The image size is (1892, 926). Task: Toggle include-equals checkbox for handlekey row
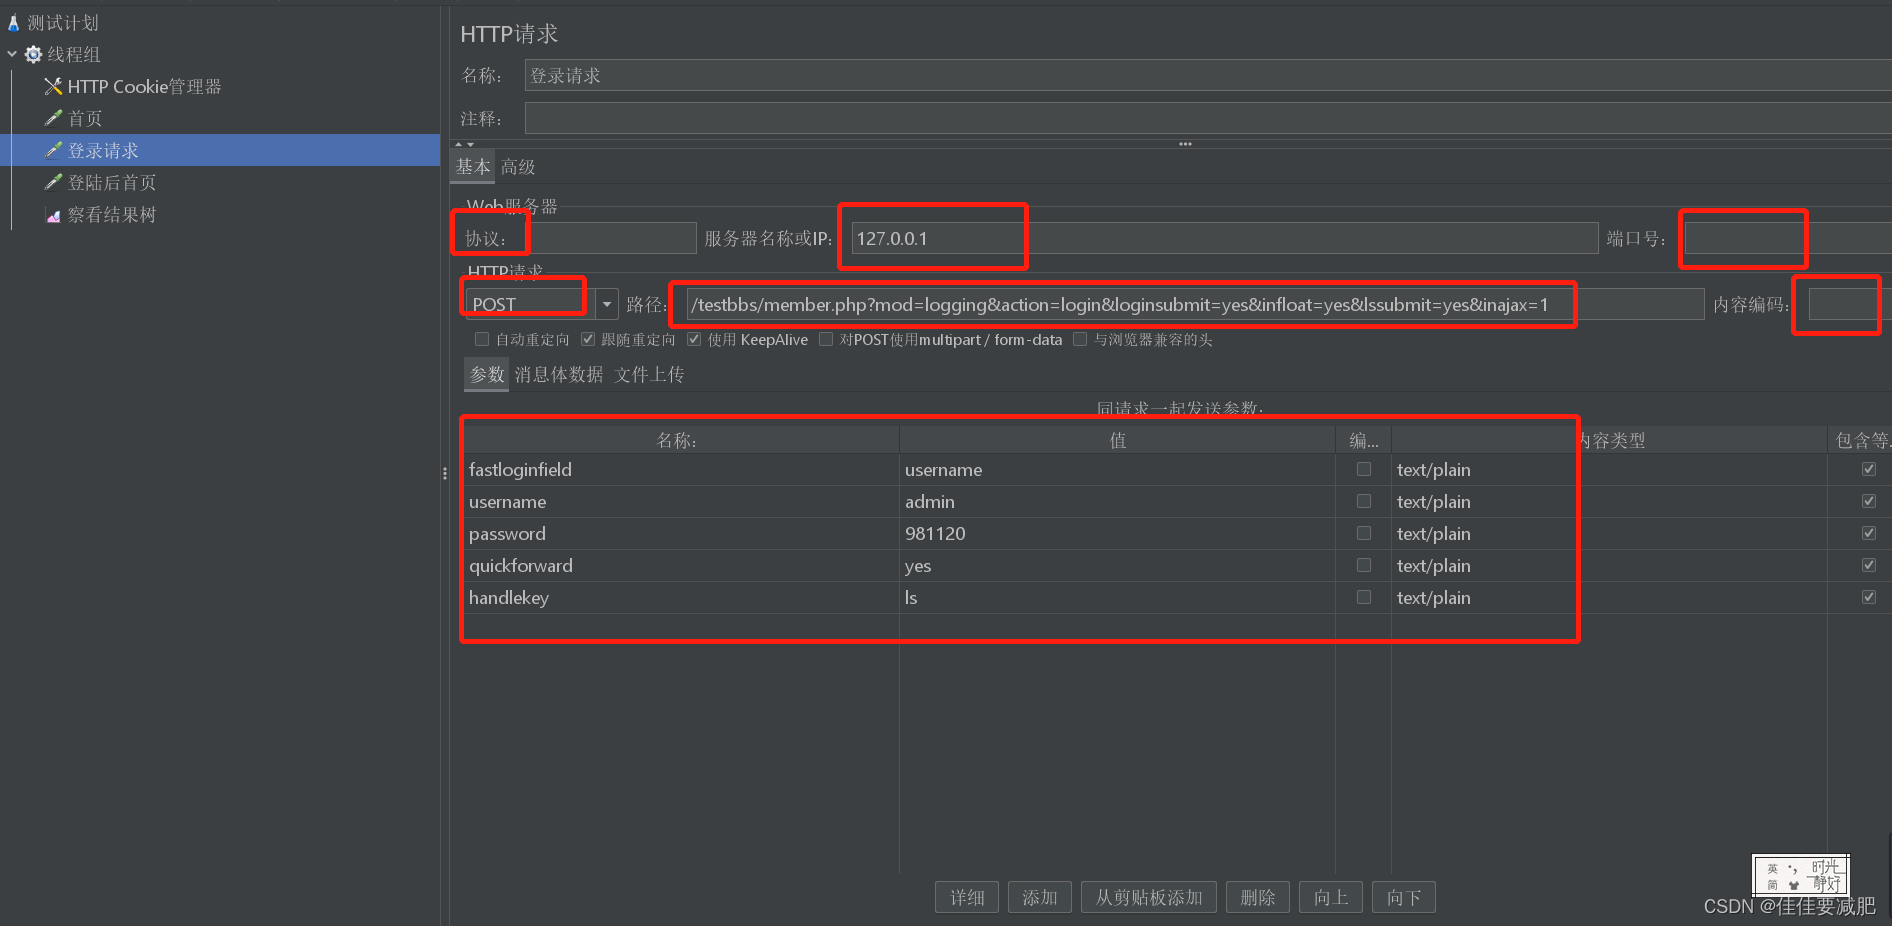tap(1869, 597)
